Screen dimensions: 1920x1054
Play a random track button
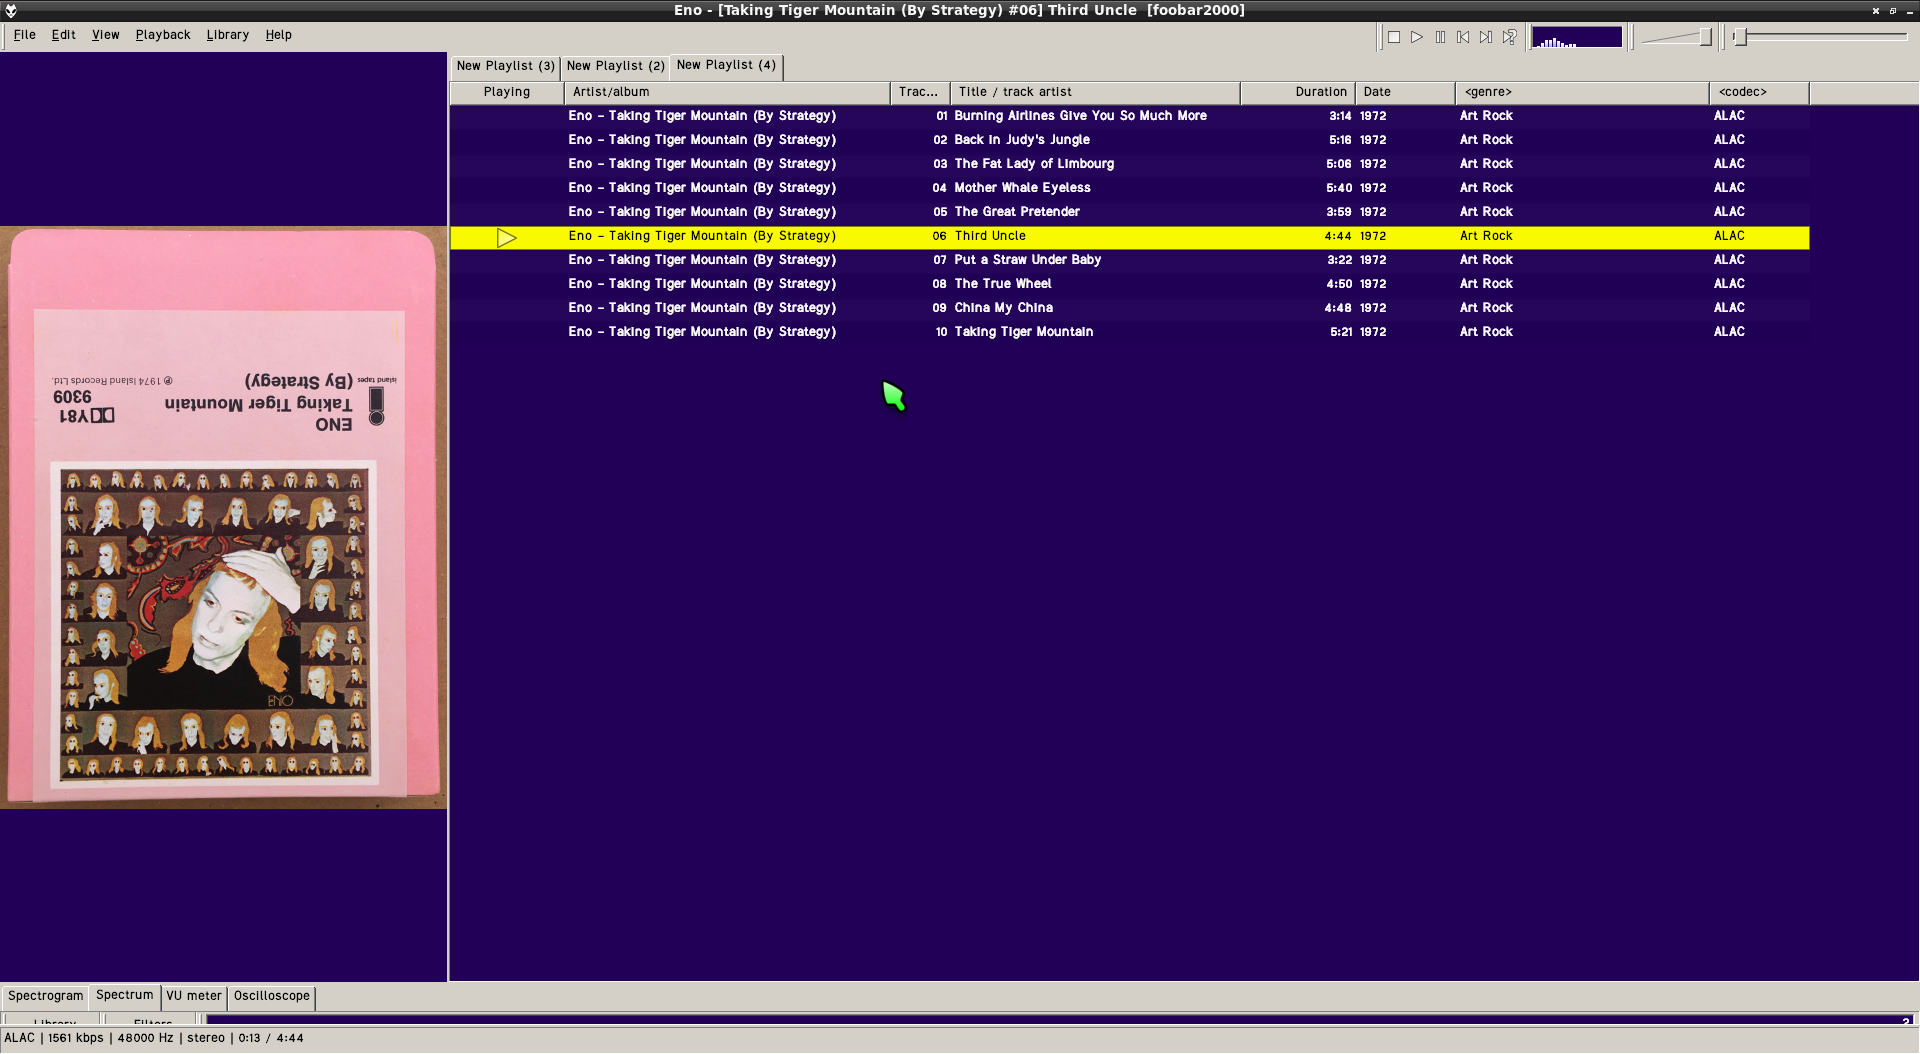[1509, 37]
